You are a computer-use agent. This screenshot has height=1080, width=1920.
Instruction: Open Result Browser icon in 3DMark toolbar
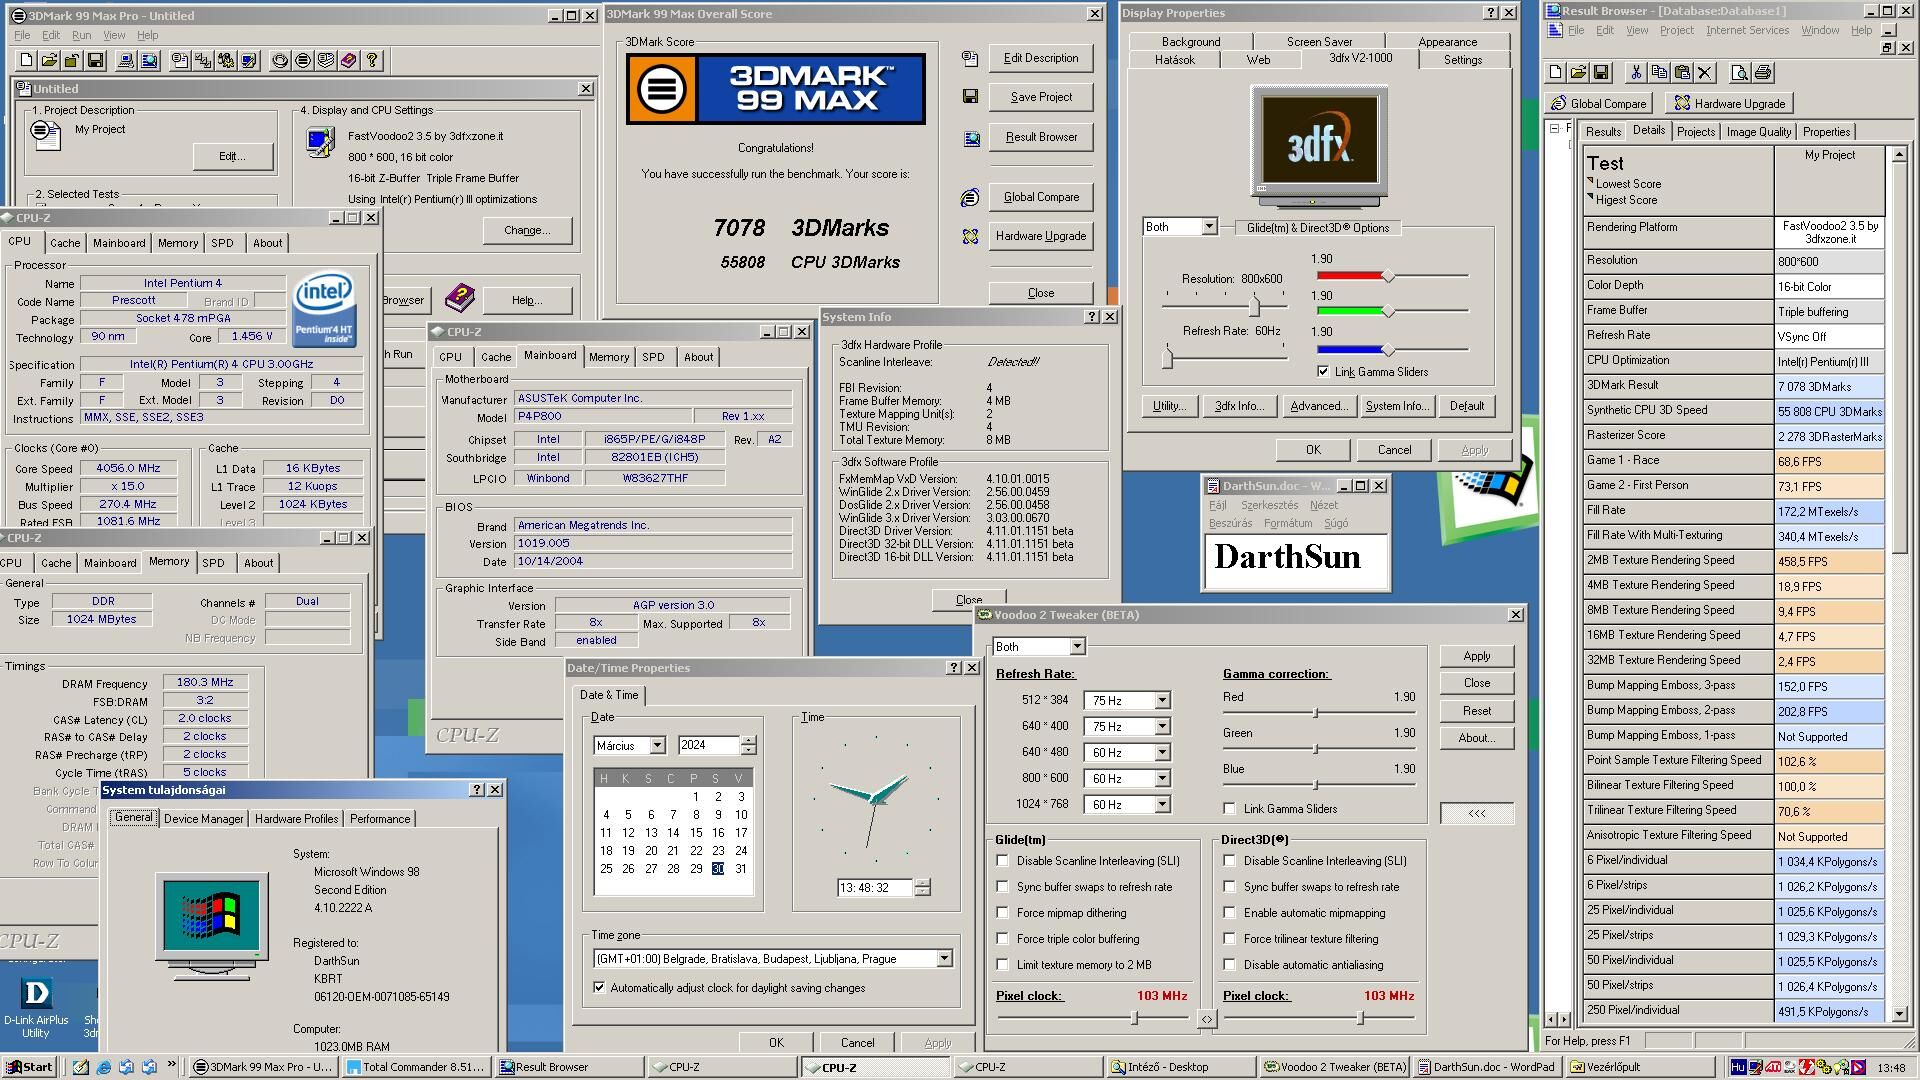coord(149,61)
